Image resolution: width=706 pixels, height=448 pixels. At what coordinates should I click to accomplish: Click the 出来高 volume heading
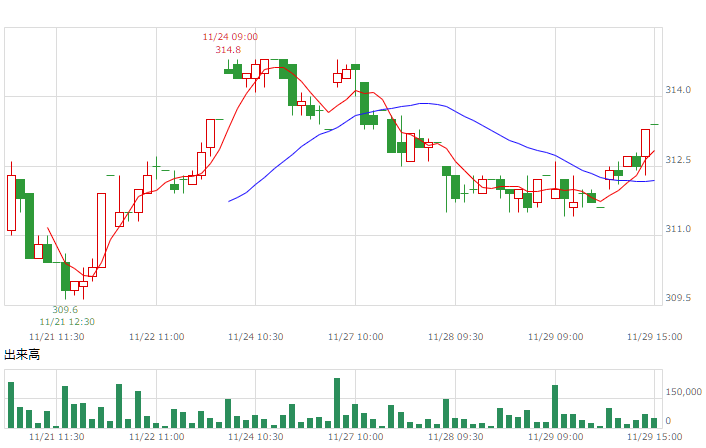[x=22, y=355]
